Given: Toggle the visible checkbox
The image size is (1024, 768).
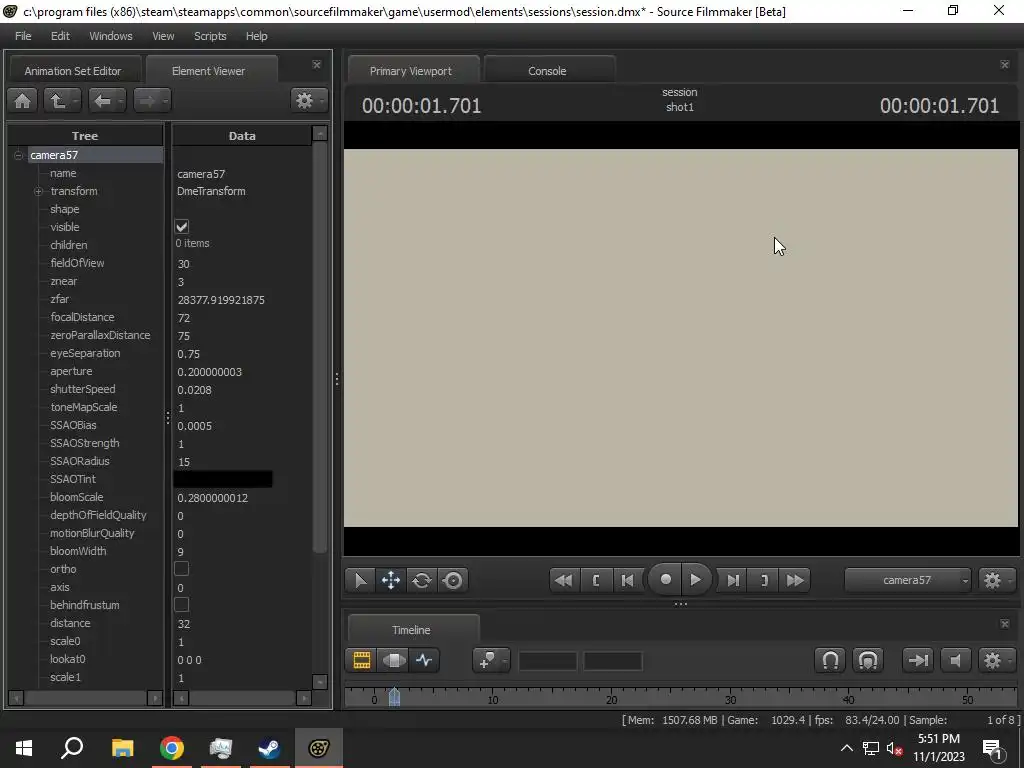Looking at the screenshot, I should tap(182, 227).
